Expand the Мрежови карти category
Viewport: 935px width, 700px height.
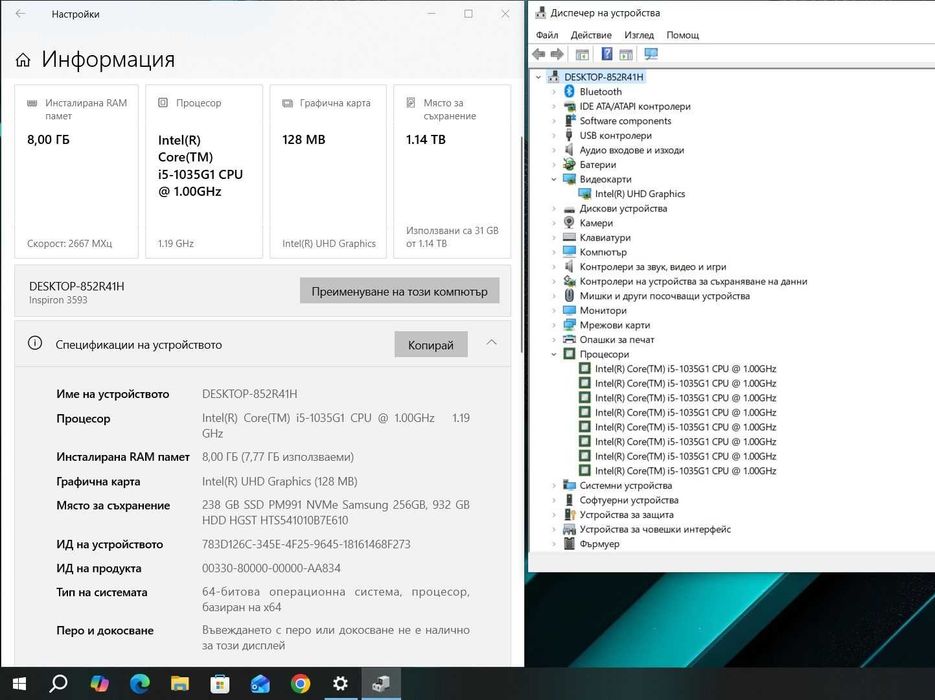click(553, 325)
